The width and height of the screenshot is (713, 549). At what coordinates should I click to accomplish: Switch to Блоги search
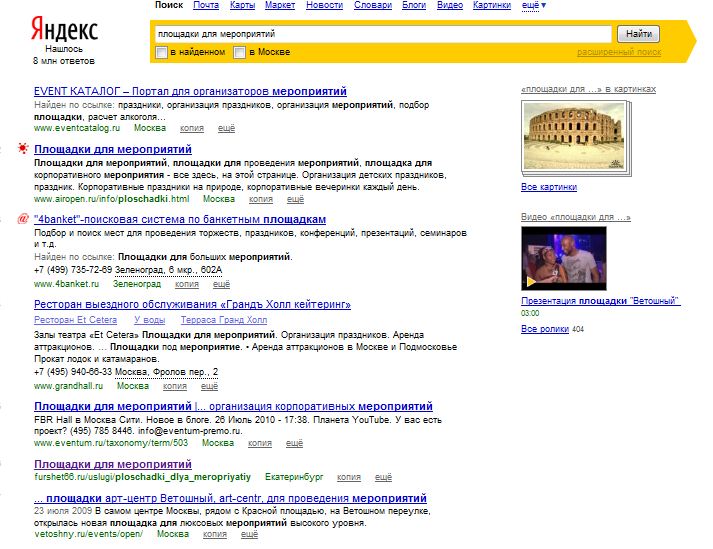point(414,5)
